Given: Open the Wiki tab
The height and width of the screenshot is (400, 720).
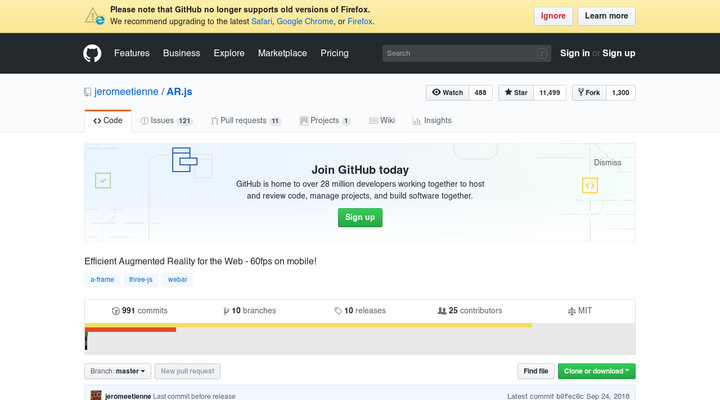Looking at the screenshot, I should pyautogui.click(x=382, y=121).
